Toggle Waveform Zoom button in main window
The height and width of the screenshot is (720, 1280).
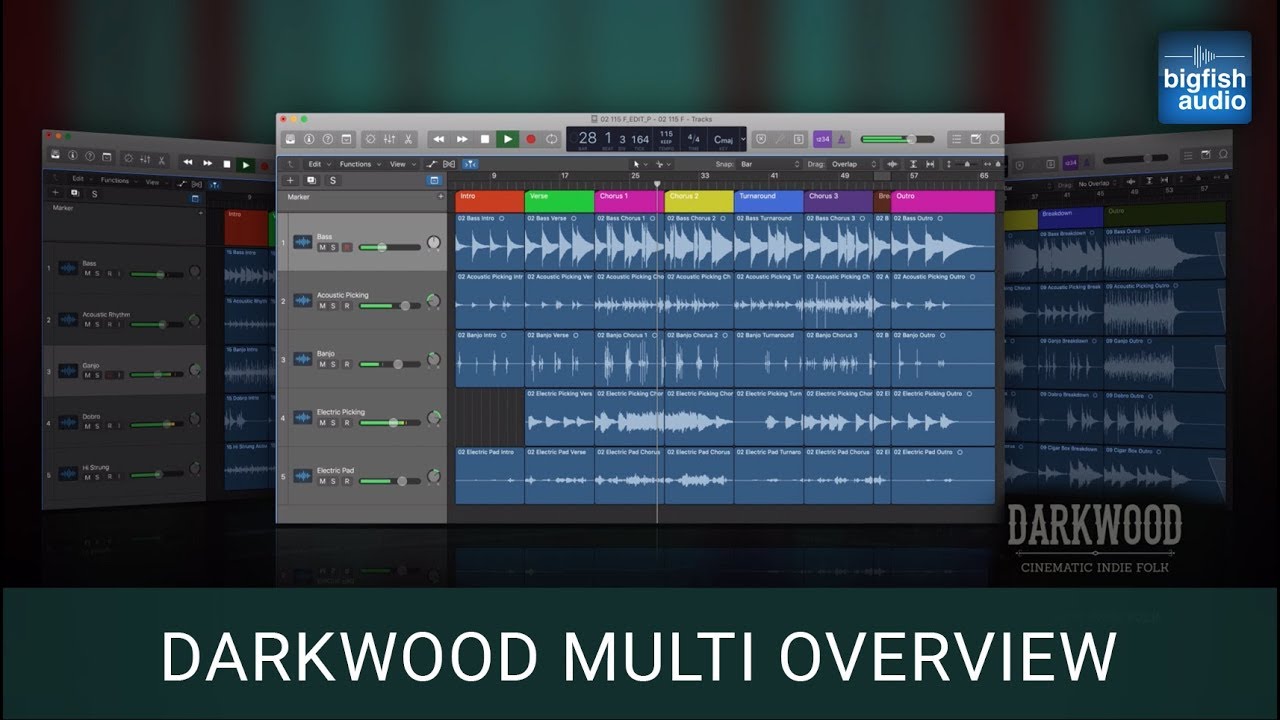(893, 164)
